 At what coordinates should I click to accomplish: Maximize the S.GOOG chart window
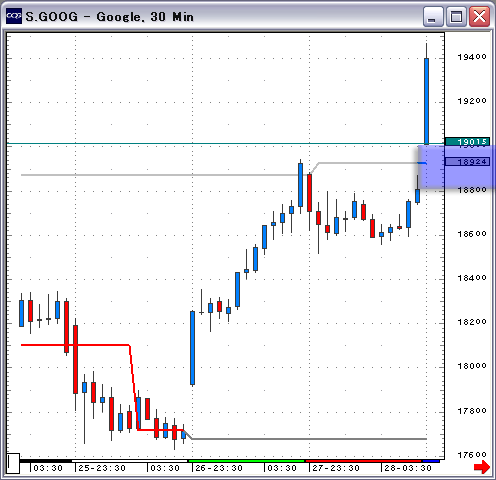click(x=456, y=16)
